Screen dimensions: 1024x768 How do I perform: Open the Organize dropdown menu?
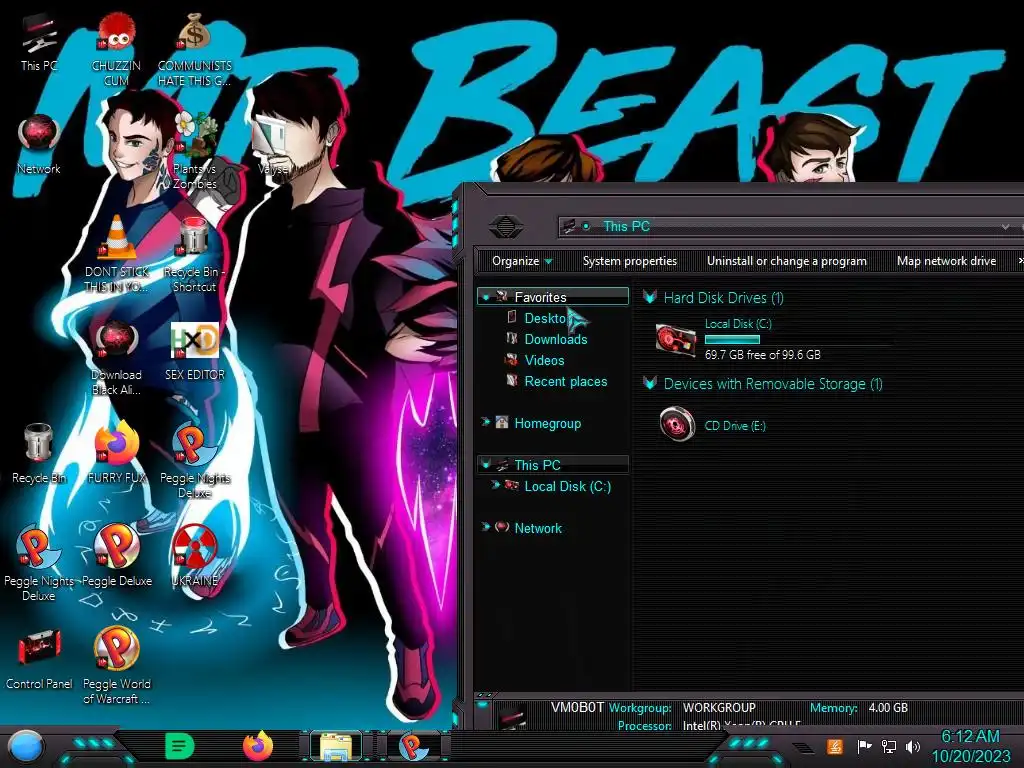[522, 261]
